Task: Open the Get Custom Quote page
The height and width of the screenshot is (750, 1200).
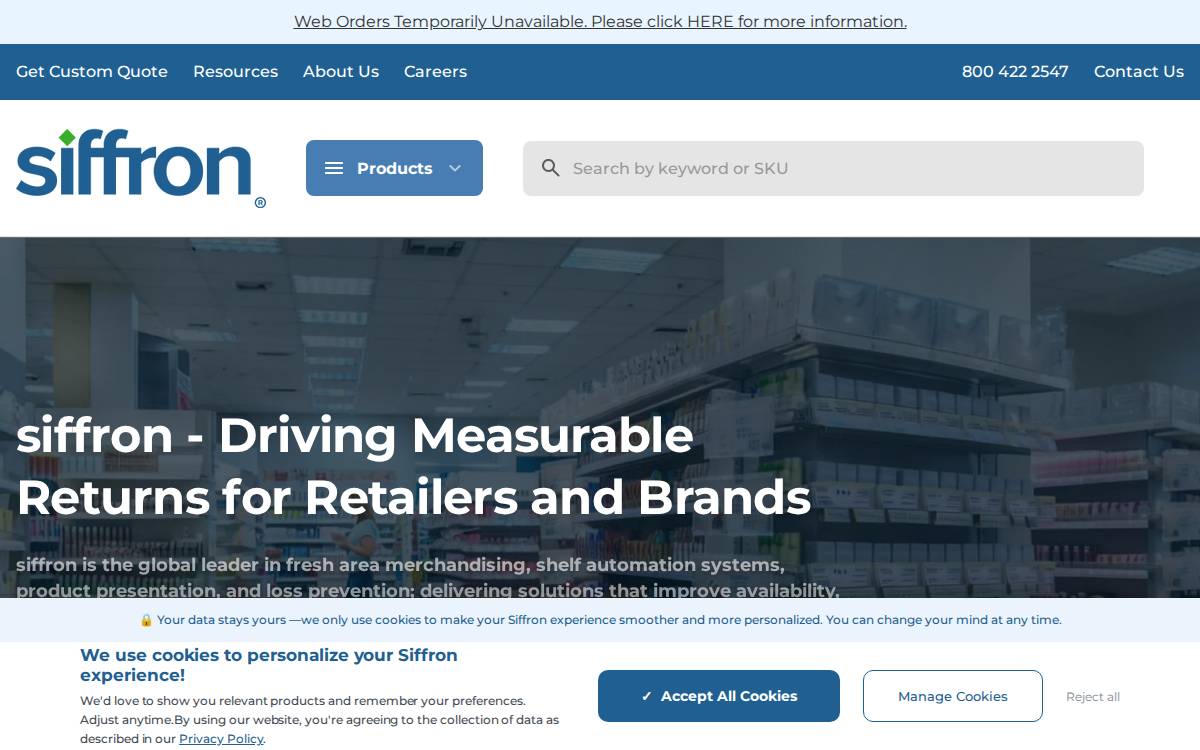Action: tap(92, 72)
